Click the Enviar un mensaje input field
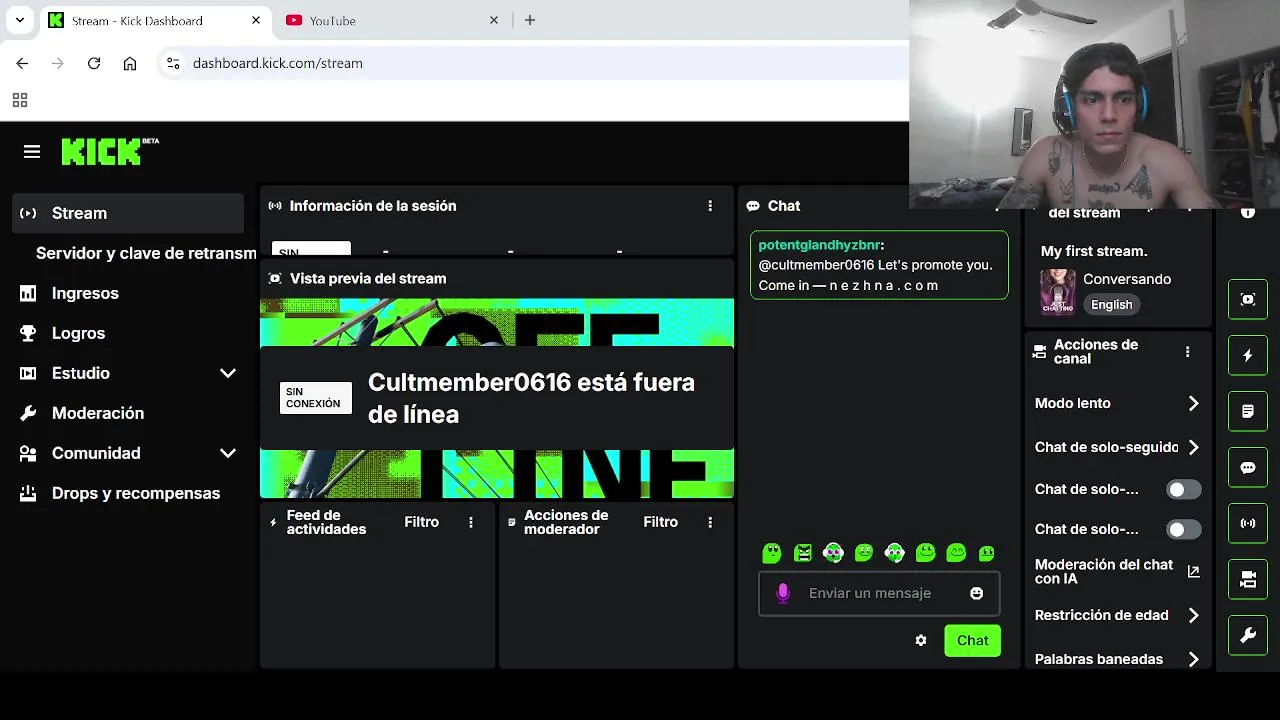The height and width of the screenshot is (720, 1280). (x=879, y=593)
